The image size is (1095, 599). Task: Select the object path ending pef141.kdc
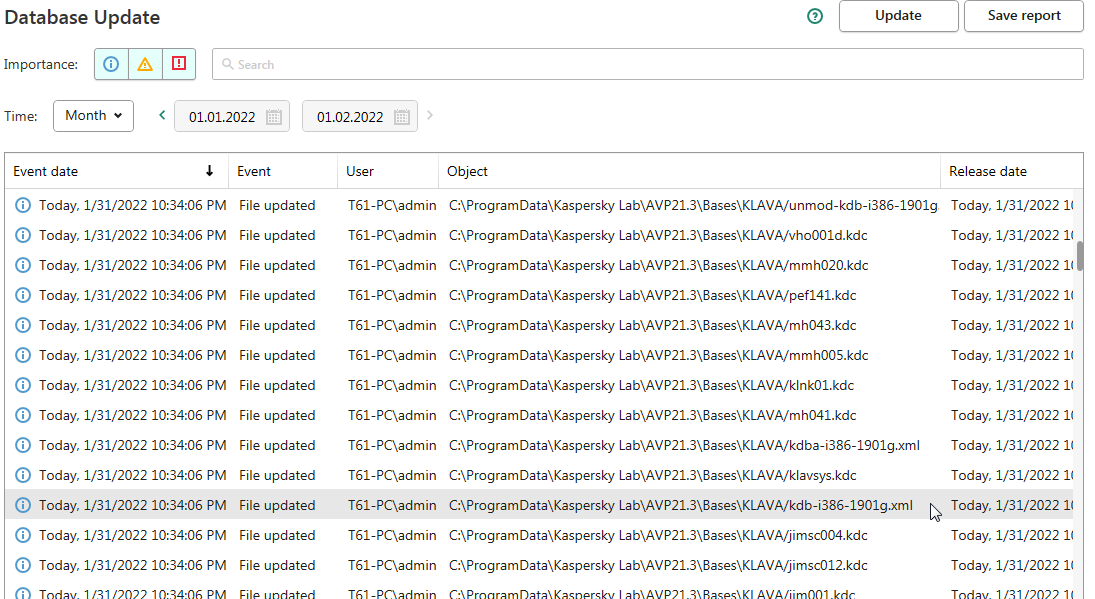[652, 295]
